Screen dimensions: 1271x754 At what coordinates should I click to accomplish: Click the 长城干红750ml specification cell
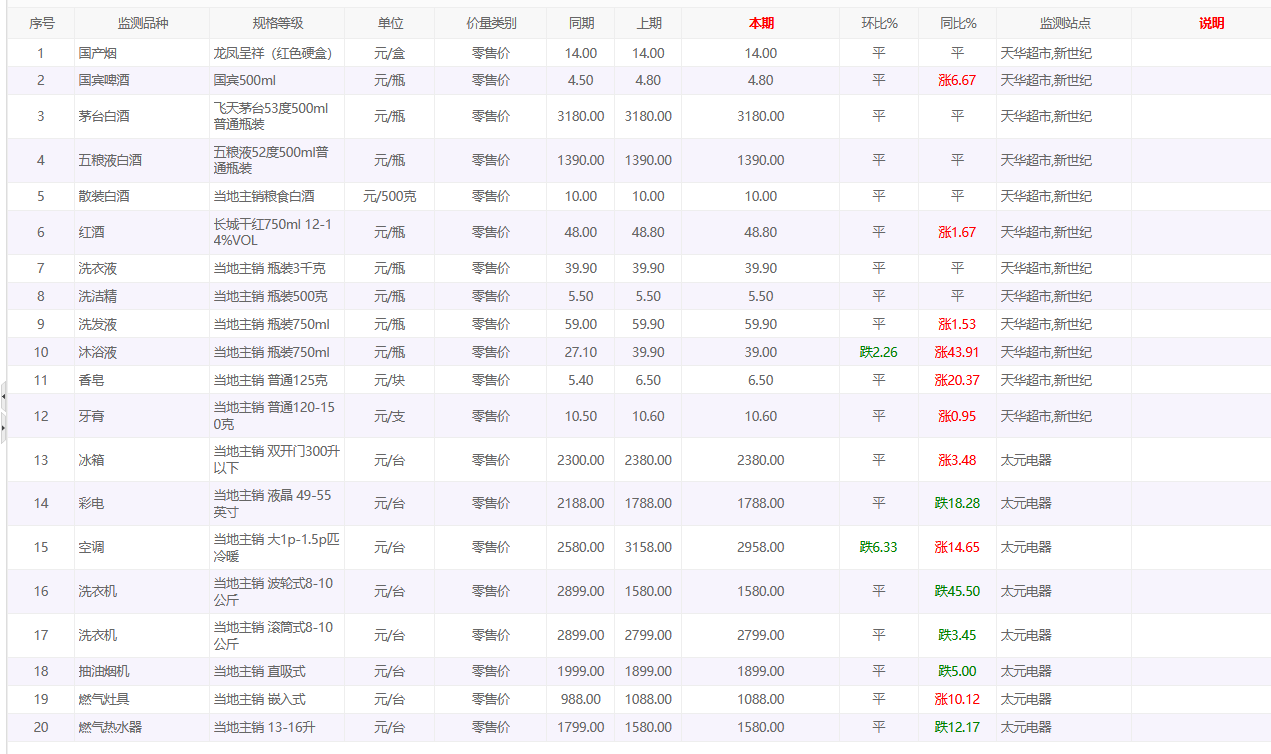coord(277,232)
